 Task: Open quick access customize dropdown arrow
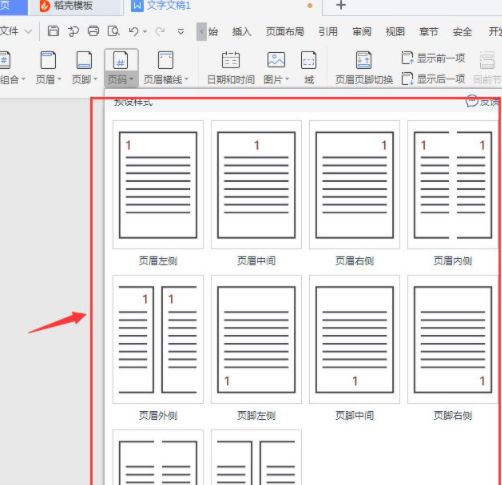tap(181, 32)
